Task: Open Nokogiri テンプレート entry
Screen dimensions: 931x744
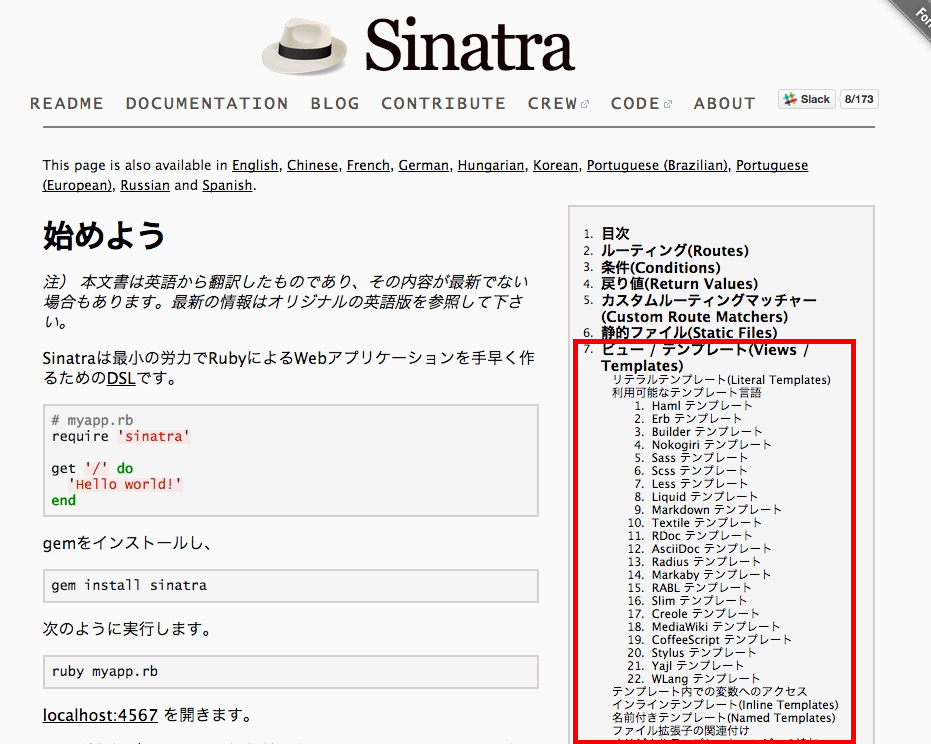Action: (711, 445)
